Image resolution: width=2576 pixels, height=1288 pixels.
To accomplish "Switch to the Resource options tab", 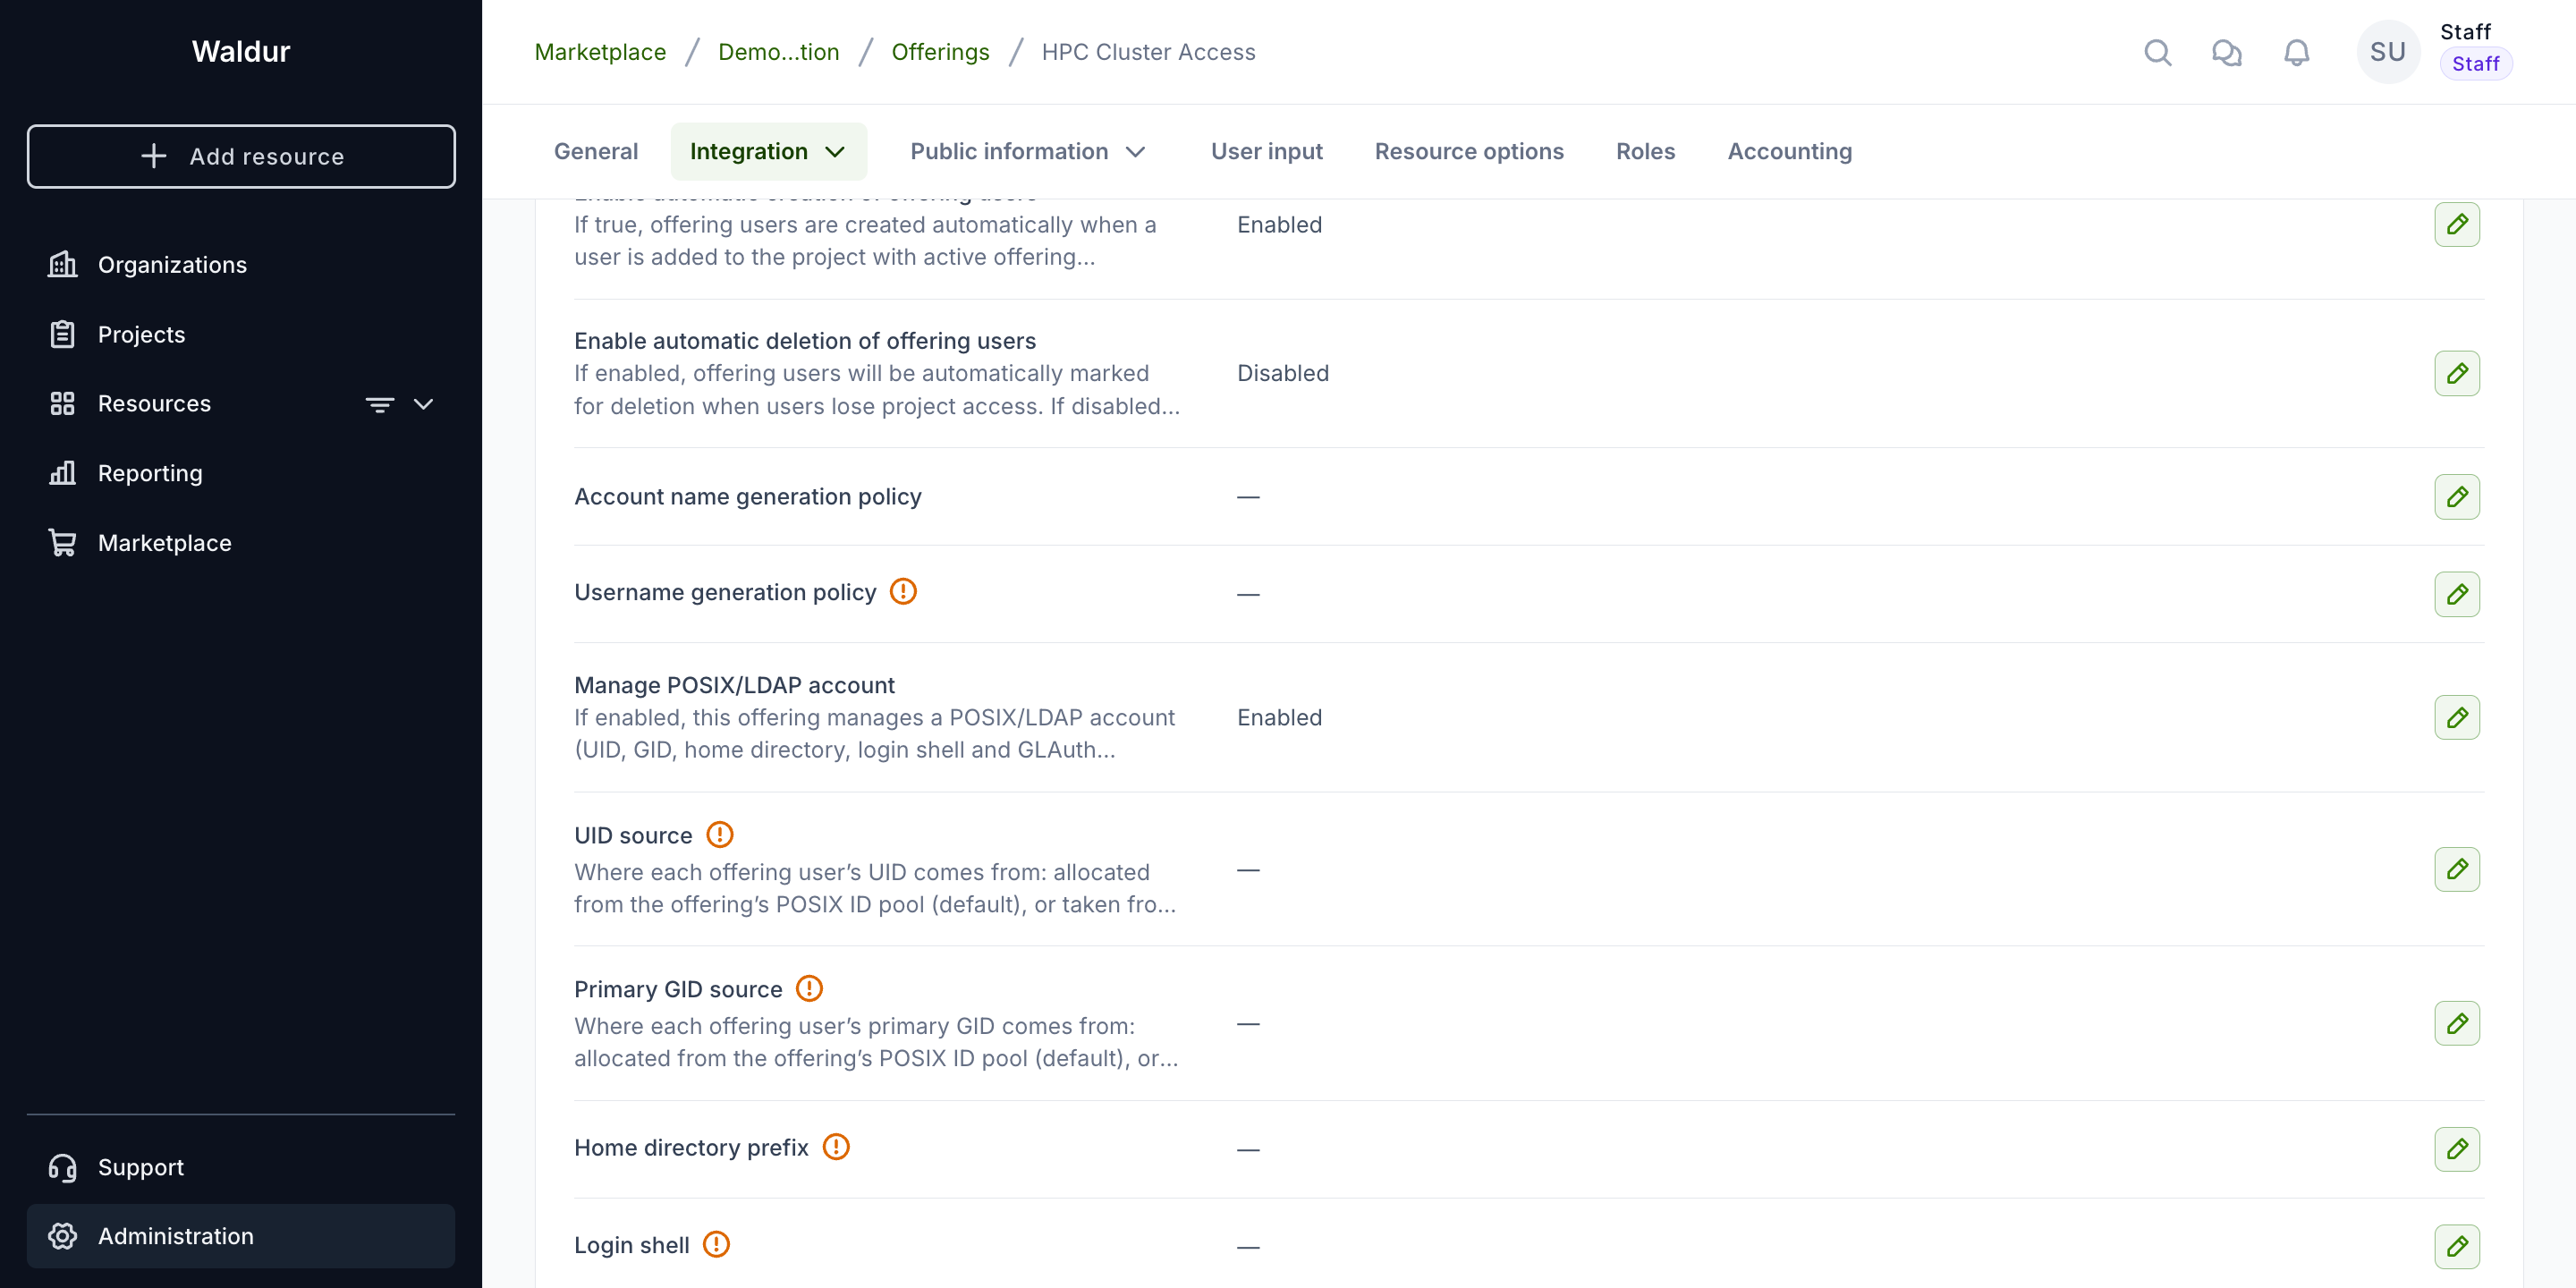I will (x=1468, y=152).
